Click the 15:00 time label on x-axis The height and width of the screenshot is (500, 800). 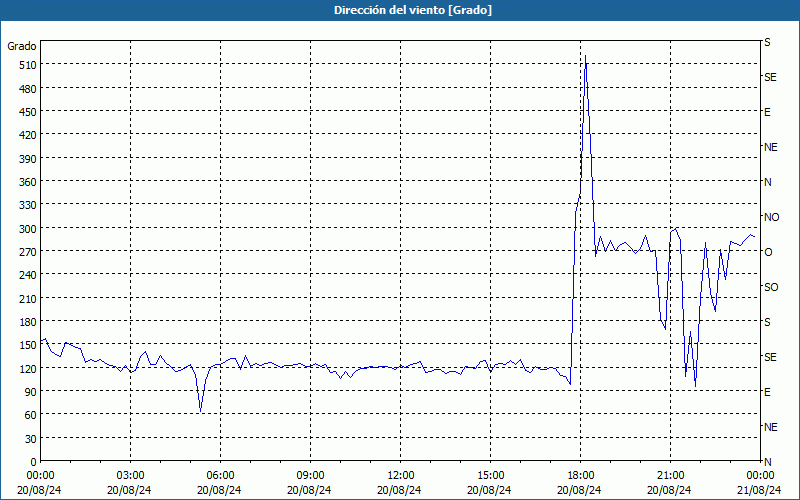tap(490, 476)
